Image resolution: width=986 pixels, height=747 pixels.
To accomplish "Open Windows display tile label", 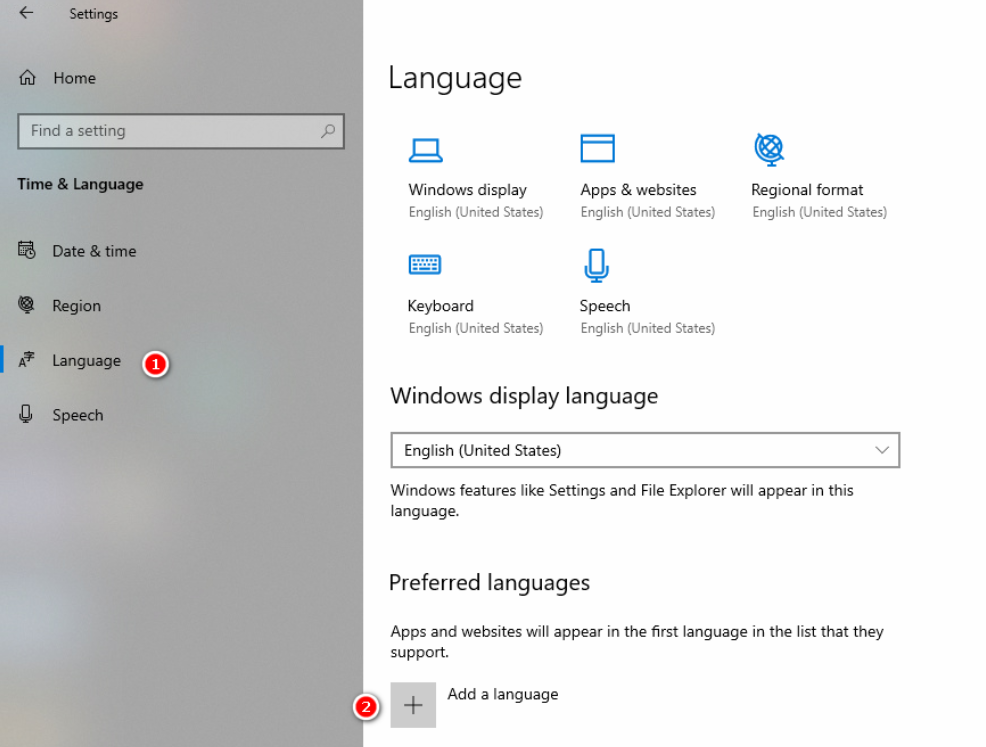I will [x=467, y=189].
